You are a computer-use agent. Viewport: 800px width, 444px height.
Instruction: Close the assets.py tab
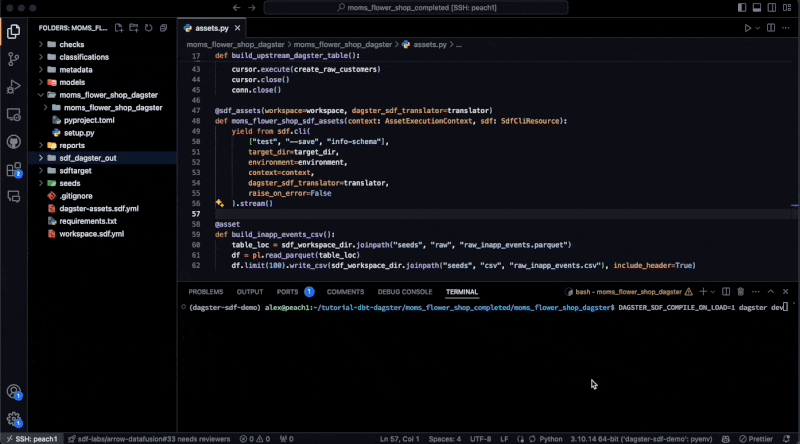click(237, 28)
